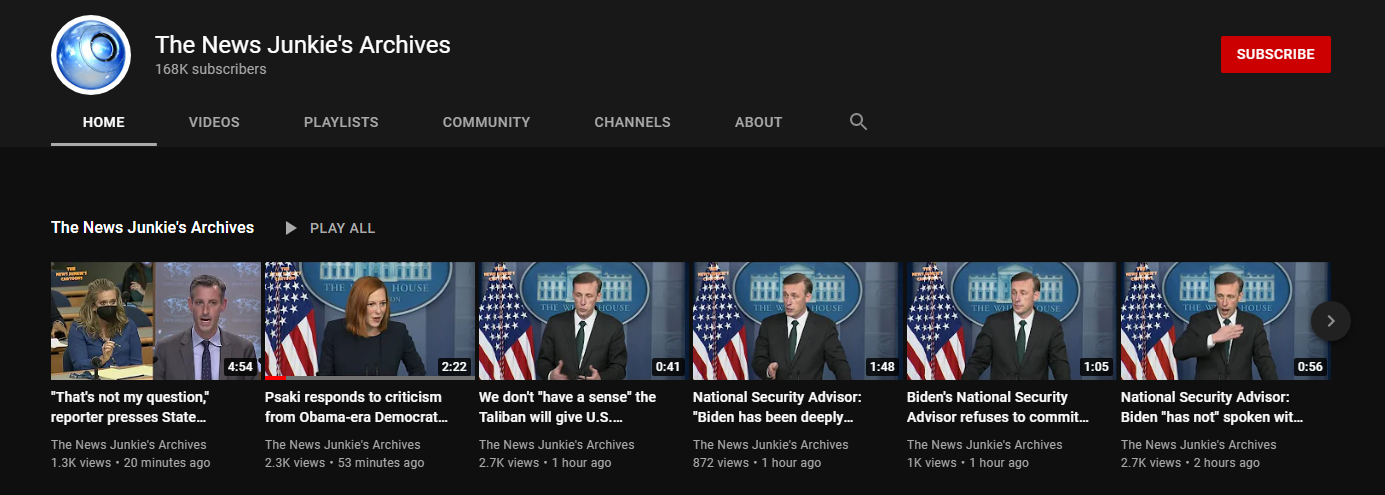Image resolution: width=1385 pixels, height=495 pixels.
Task: Open the About tab
Action: [x=758, y=122]
